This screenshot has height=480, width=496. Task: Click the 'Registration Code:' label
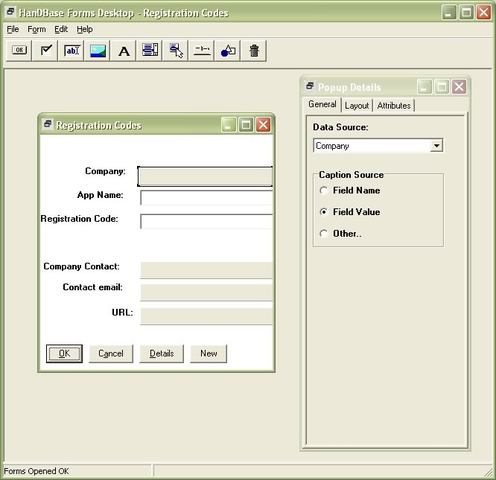click(79, 219)
